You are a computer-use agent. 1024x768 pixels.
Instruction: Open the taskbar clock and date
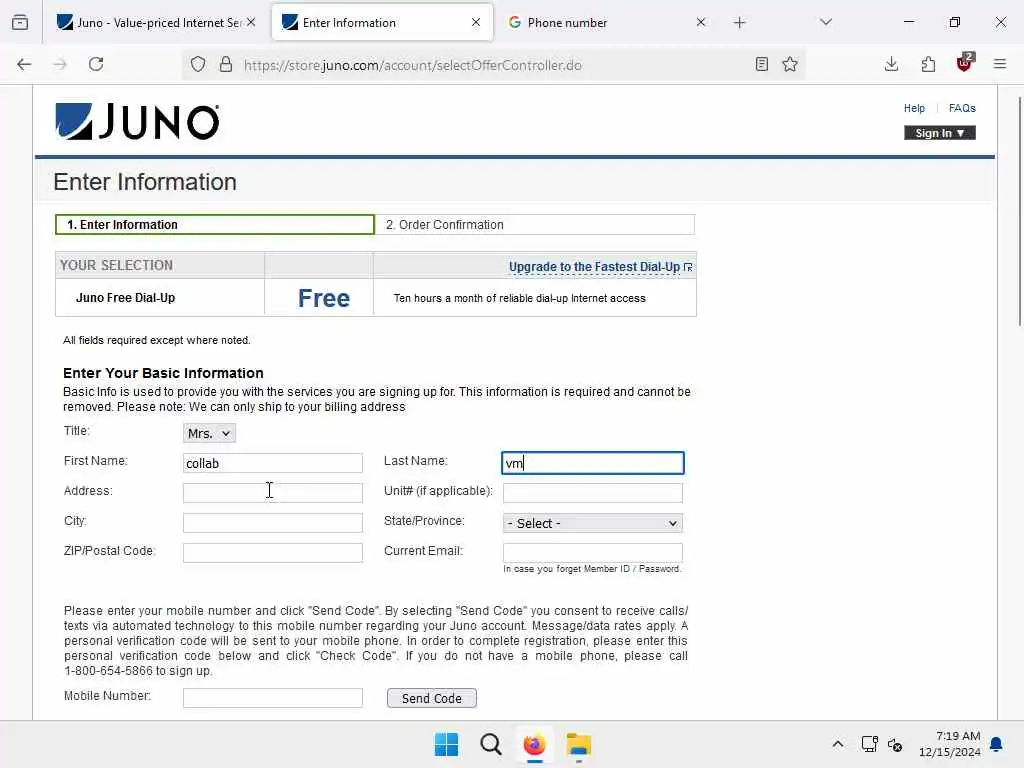coord(950,744)
